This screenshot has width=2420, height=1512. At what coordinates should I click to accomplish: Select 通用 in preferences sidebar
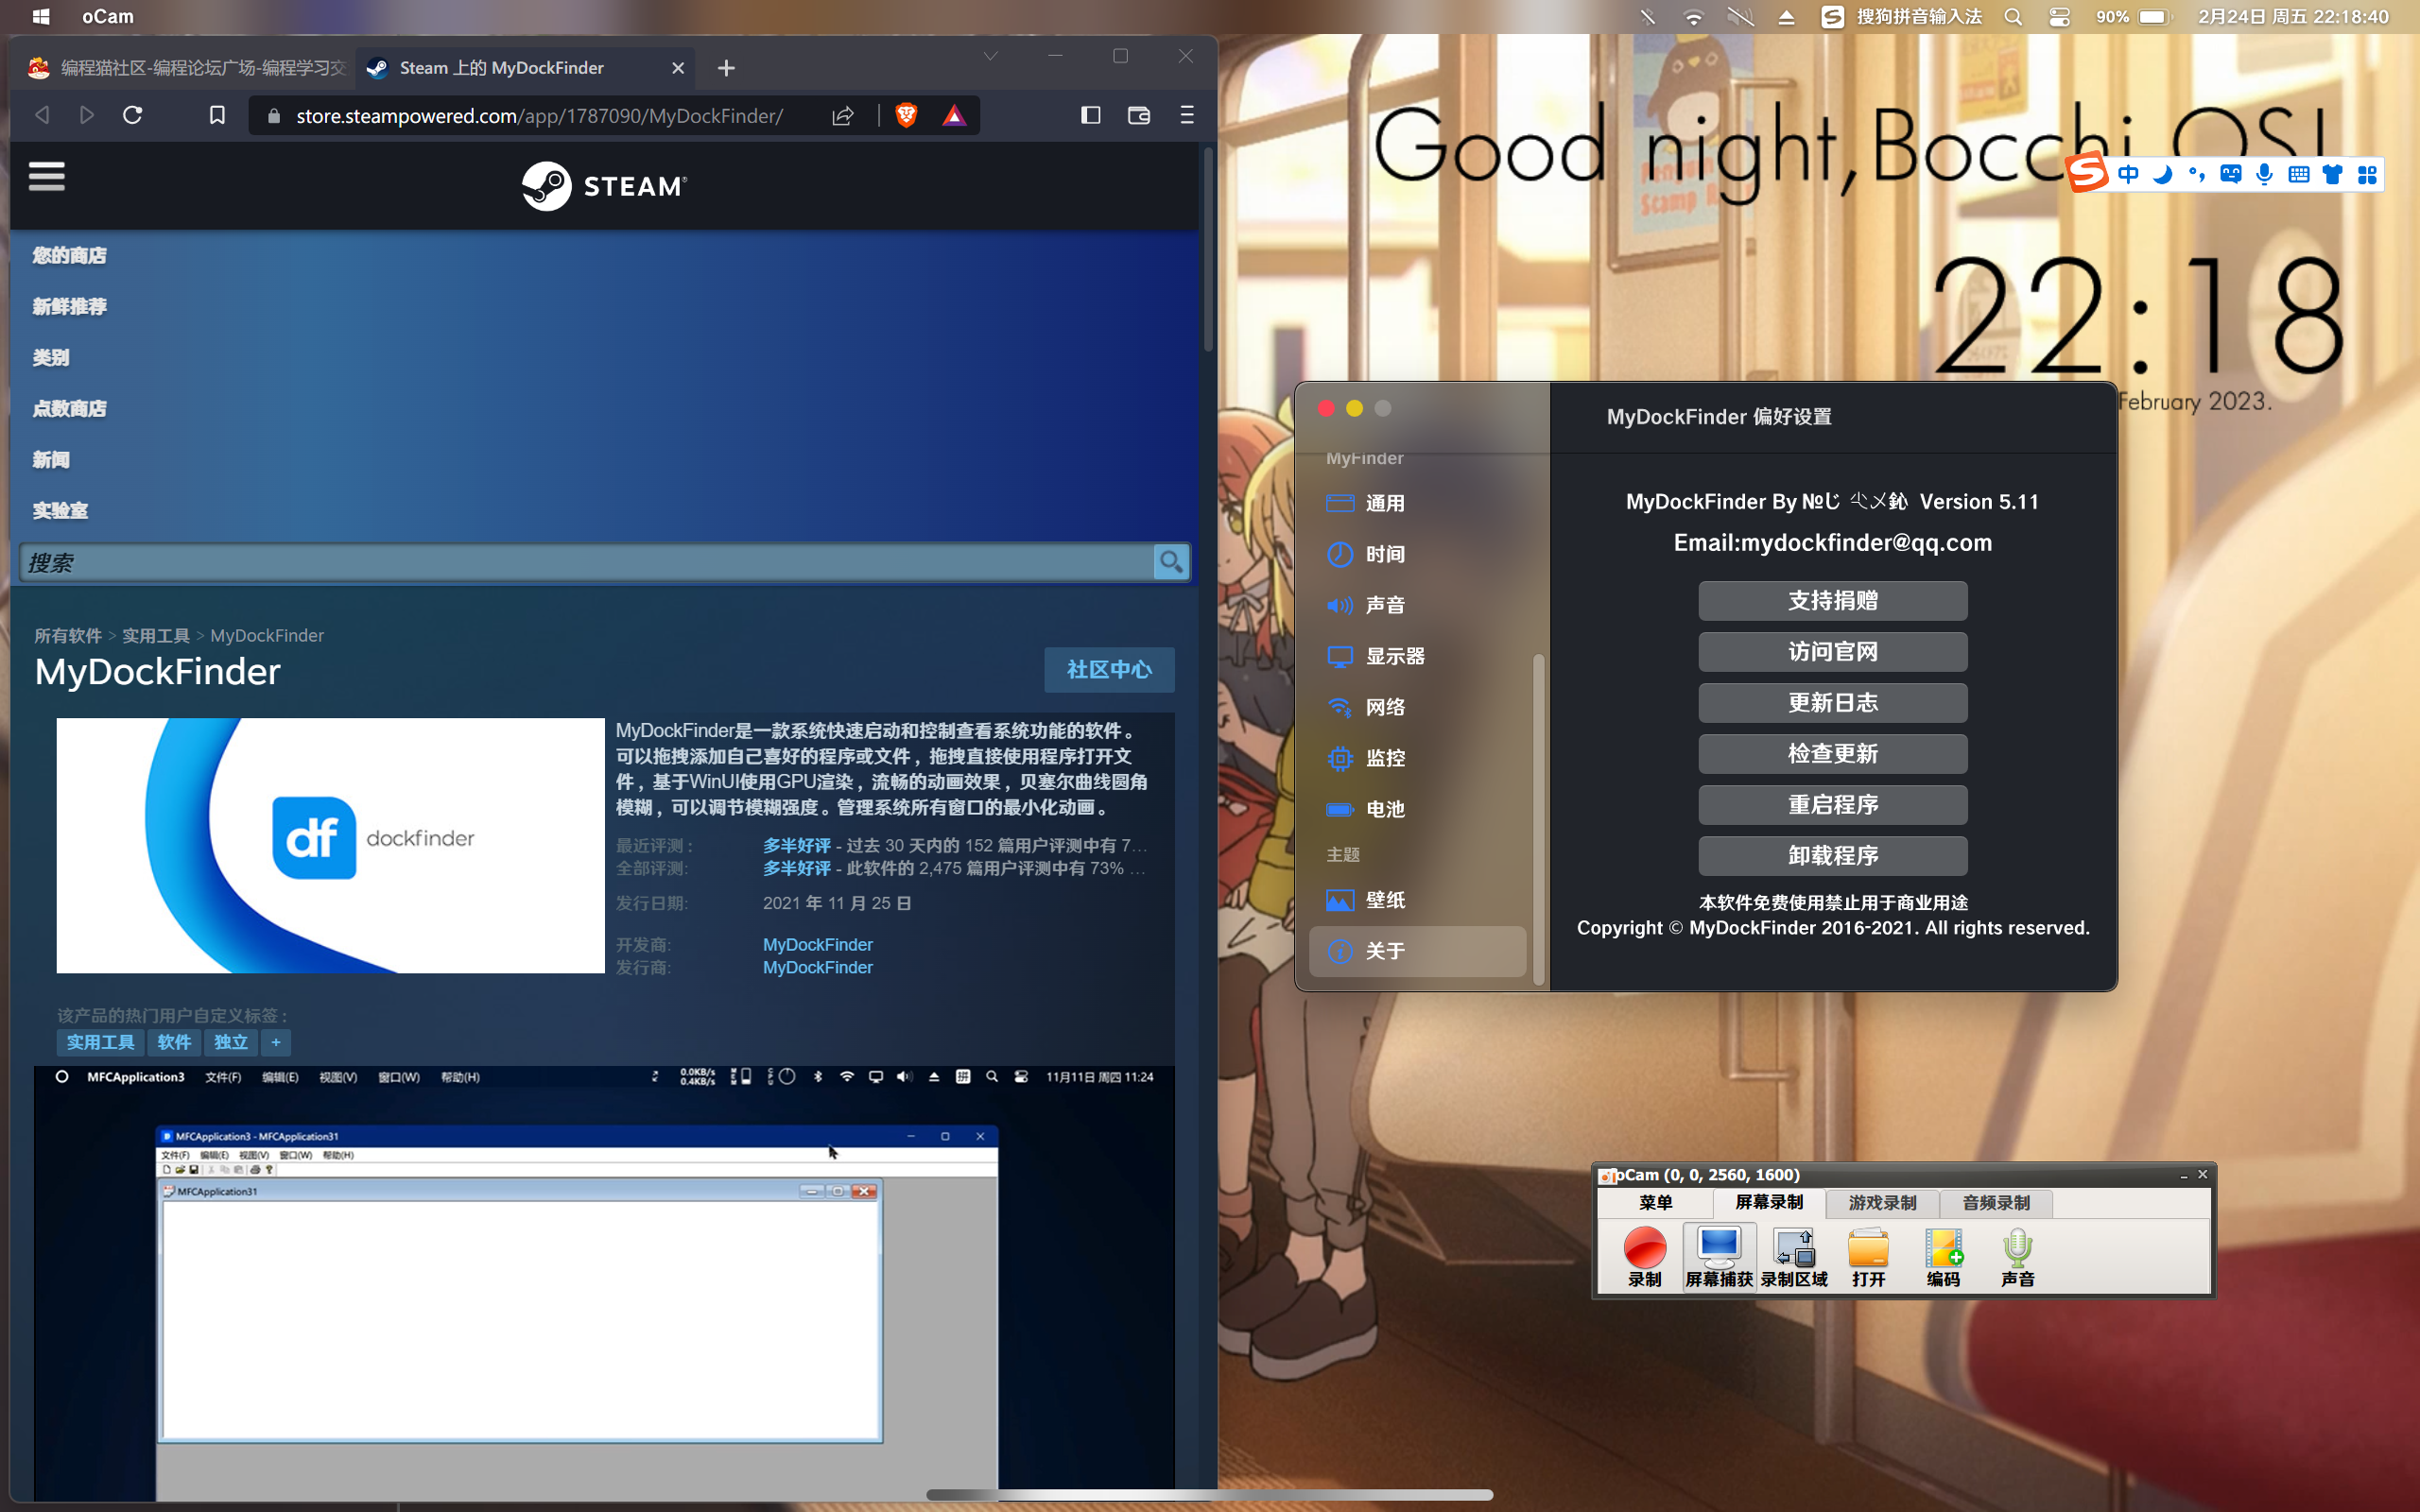(1418, 503)
